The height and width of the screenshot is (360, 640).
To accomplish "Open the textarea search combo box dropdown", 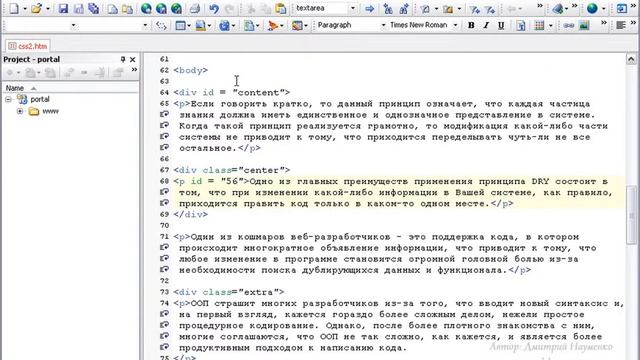I will (x=353, y=8).
